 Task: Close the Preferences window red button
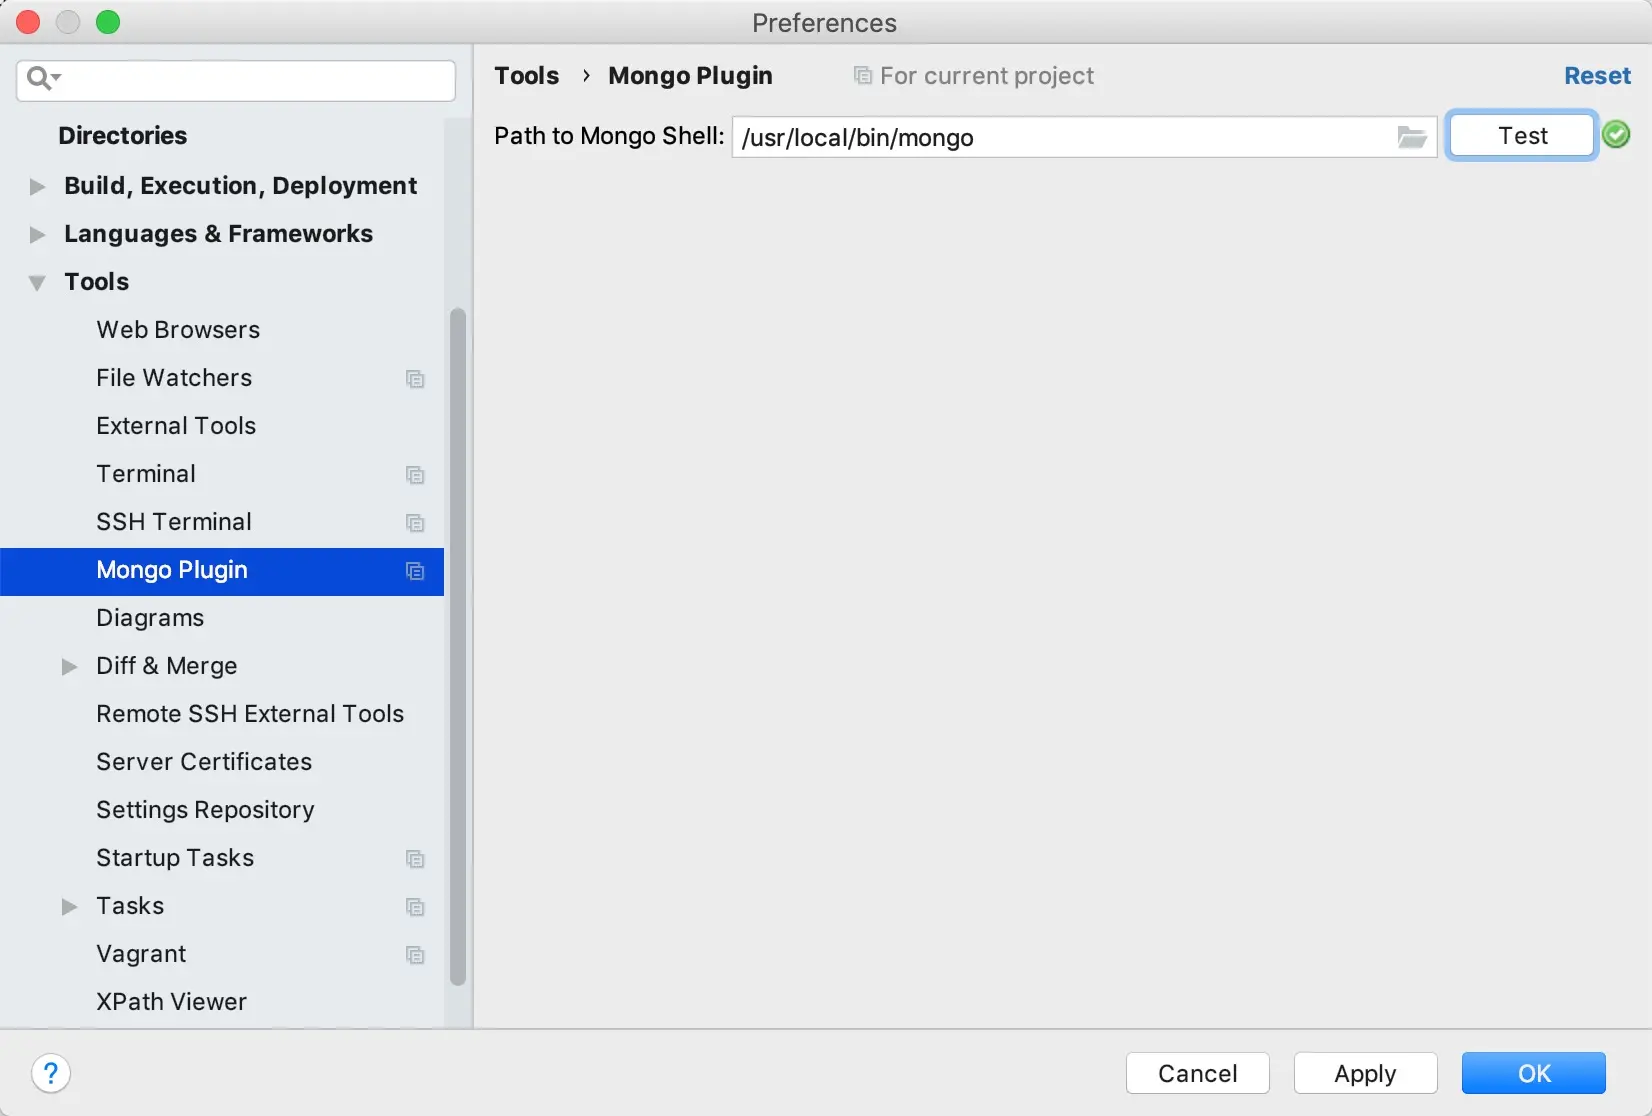[28, 22]
